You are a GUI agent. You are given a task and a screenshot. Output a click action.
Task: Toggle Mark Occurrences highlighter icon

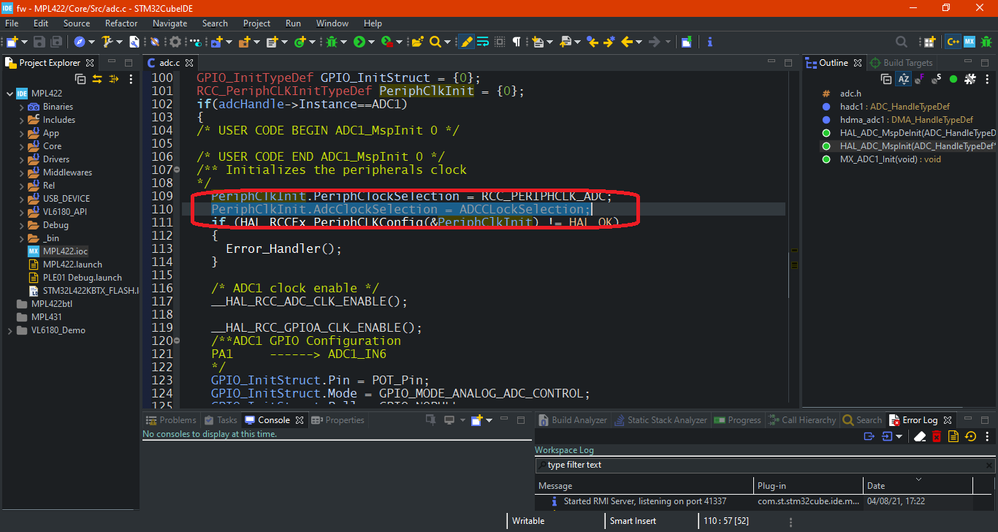click(466, 42)
